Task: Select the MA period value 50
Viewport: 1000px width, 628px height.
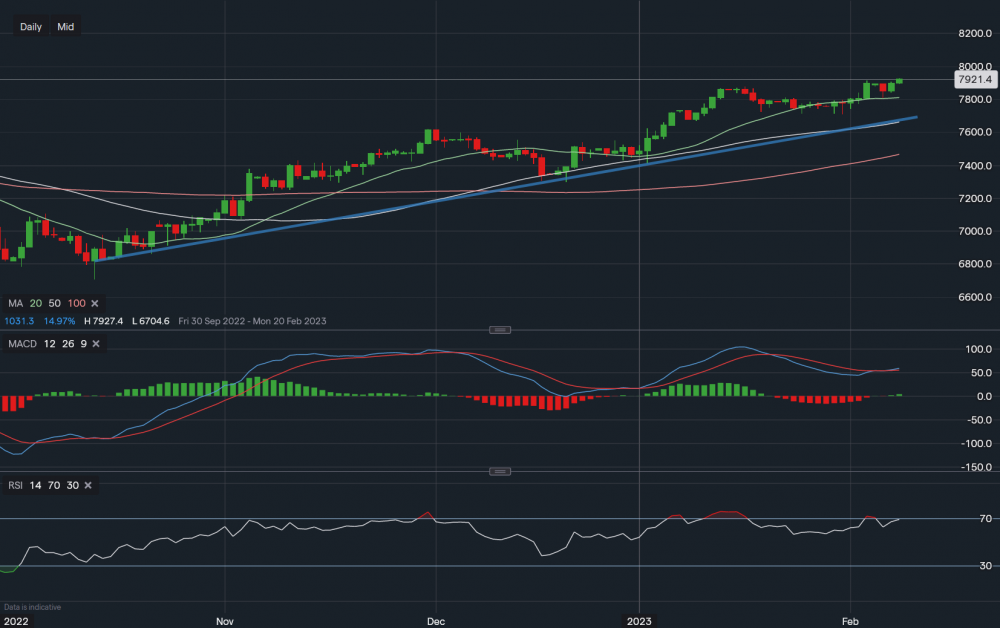Action: (54, 303)
